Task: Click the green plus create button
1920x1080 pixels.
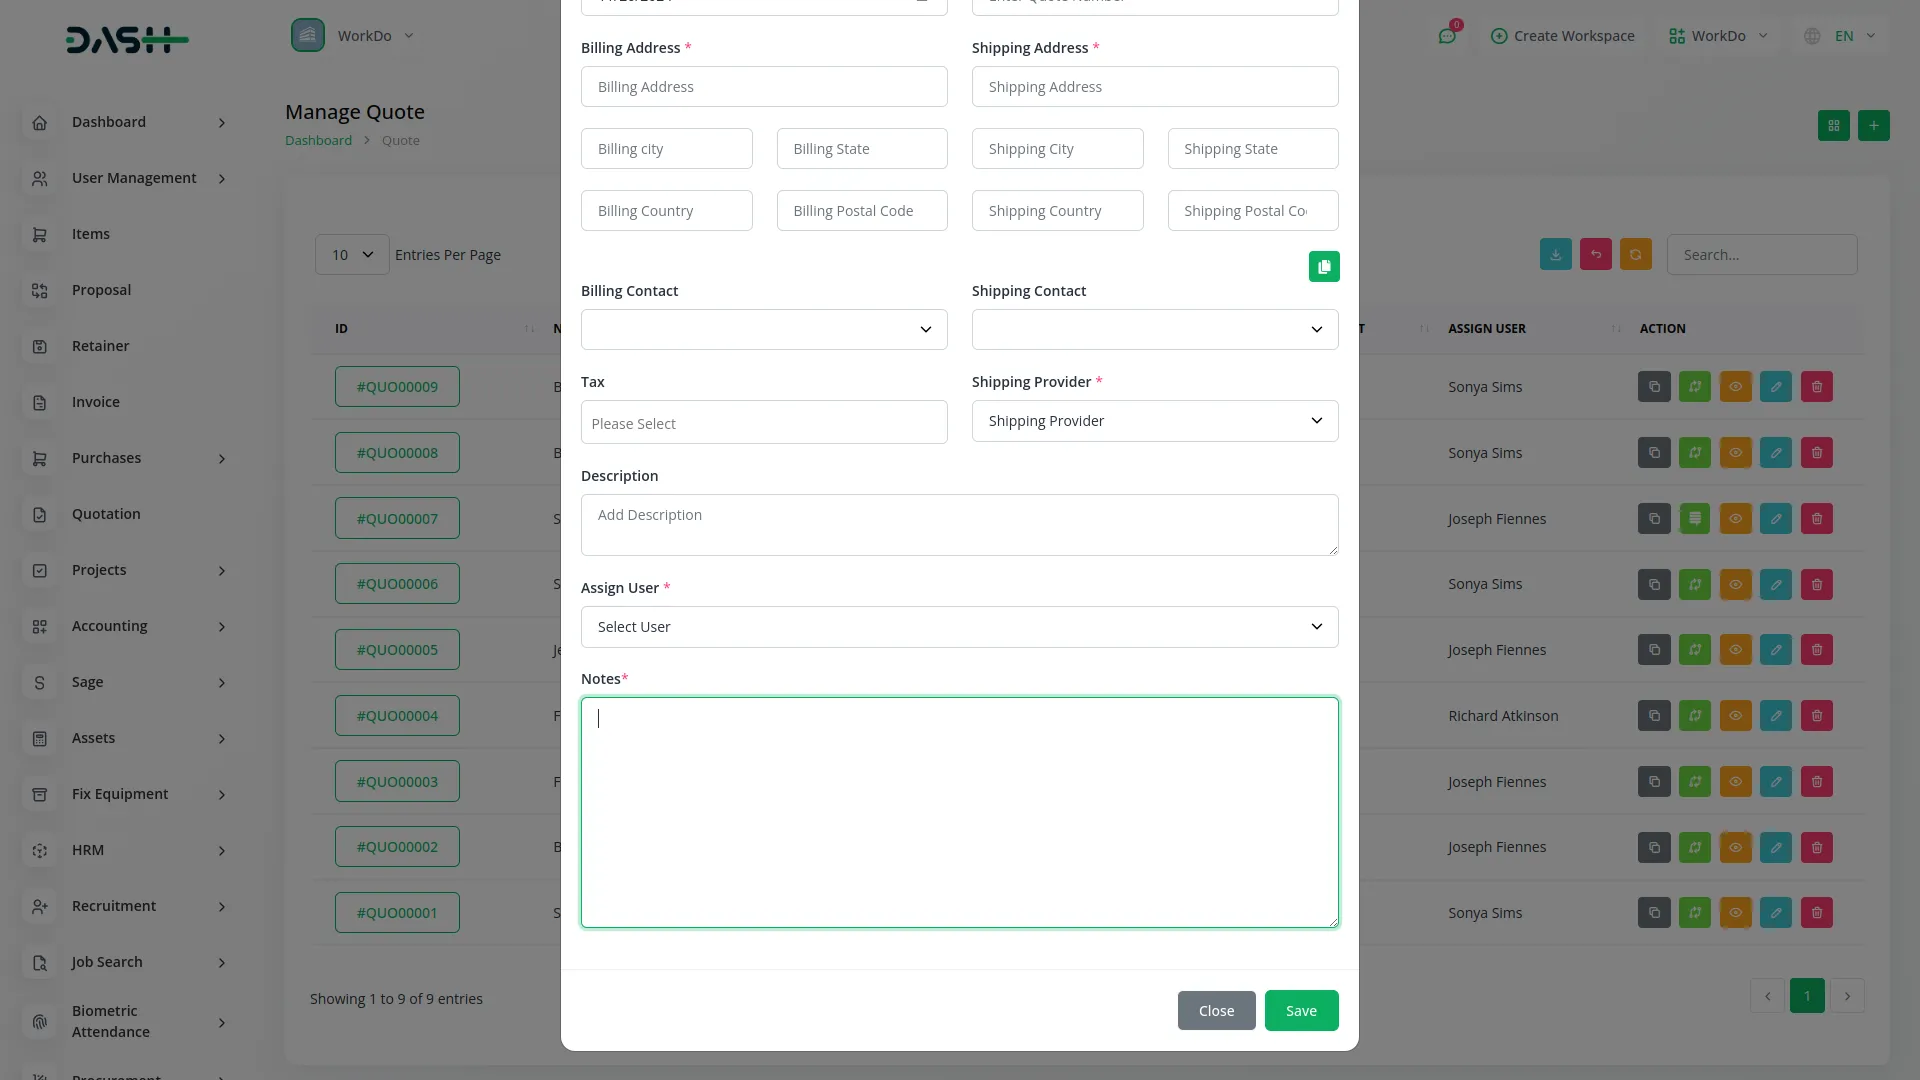Action: coord(1874,126)
